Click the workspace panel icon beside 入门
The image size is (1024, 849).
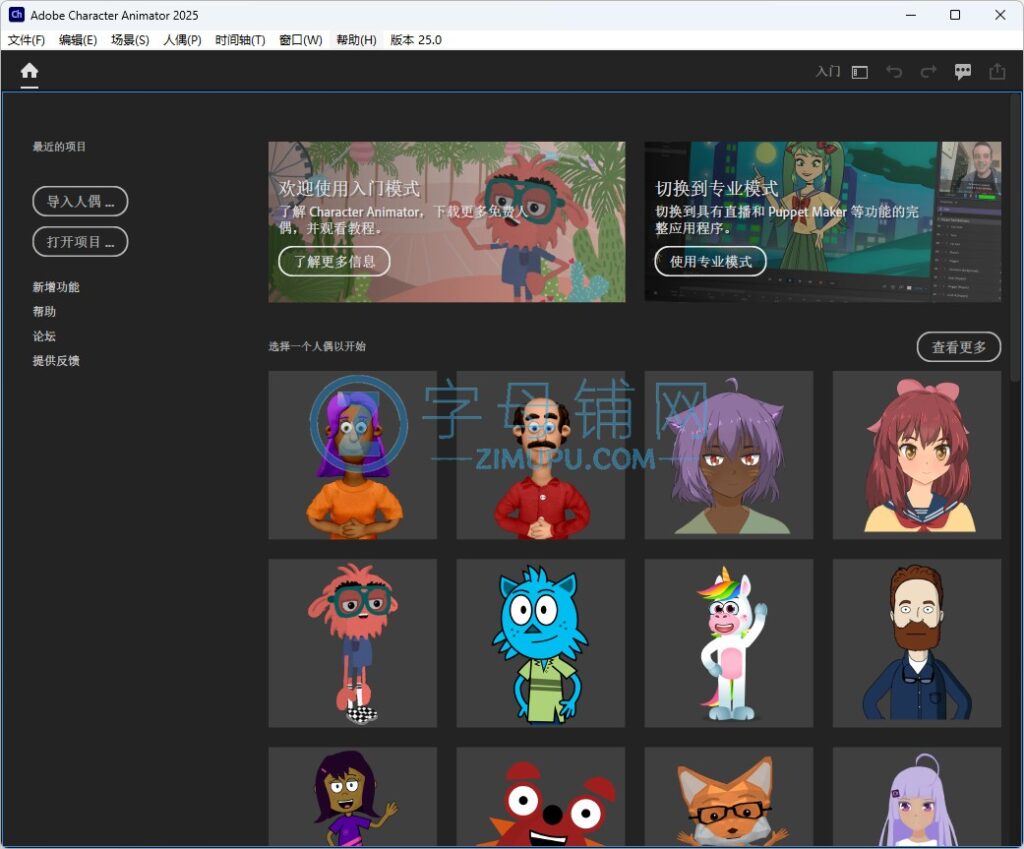pyautogui.click(x=860, y=72)
